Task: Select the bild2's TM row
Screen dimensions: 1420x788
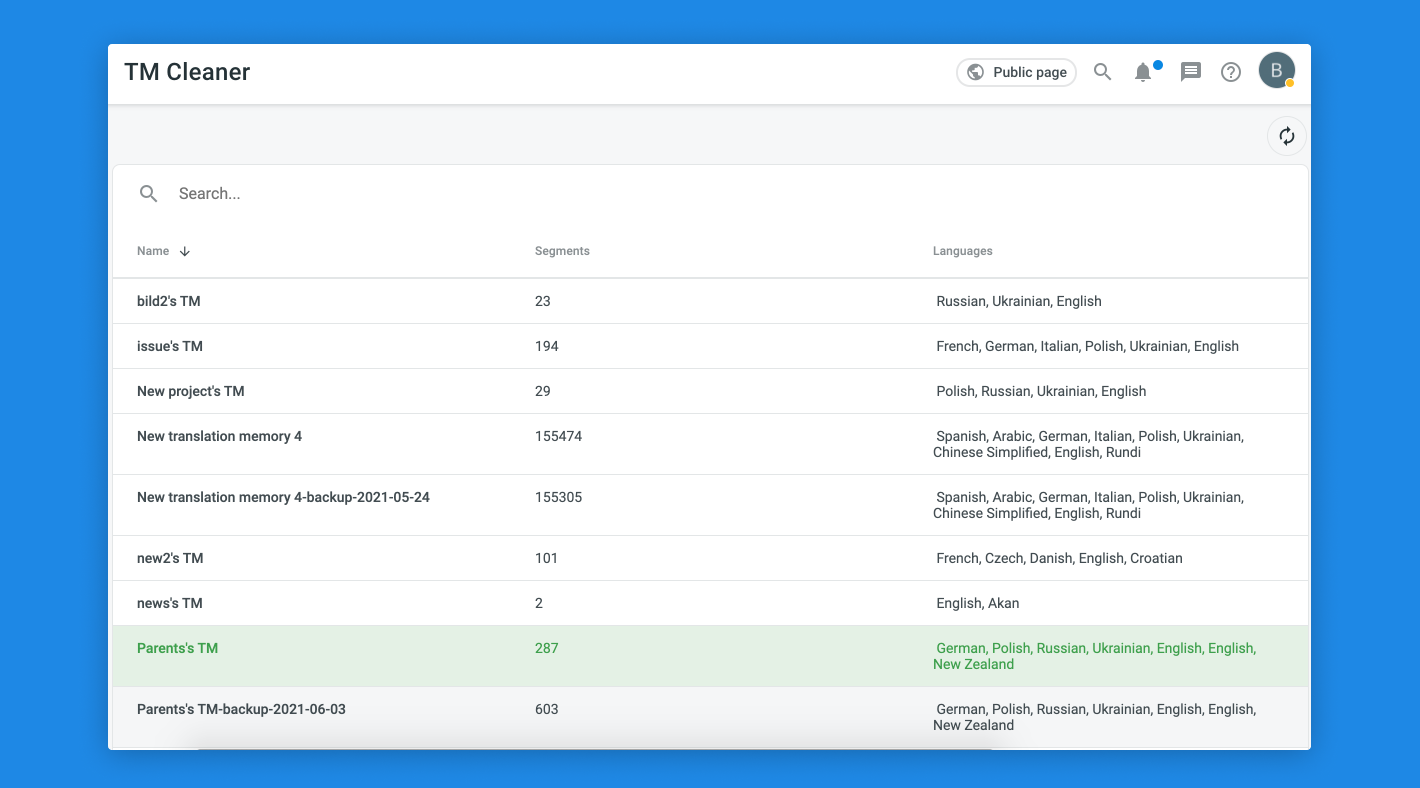Action: coord(710,301)
